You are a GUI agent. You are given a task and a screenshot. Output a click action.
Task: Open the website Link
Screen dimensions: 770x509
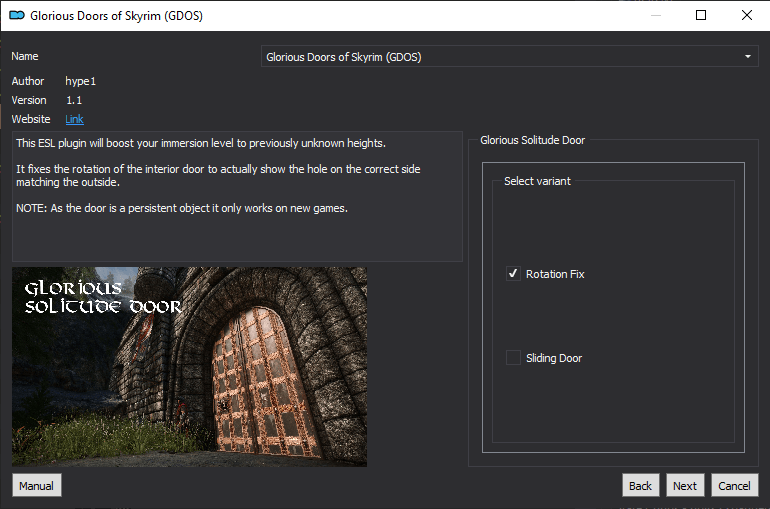point(74,119)
